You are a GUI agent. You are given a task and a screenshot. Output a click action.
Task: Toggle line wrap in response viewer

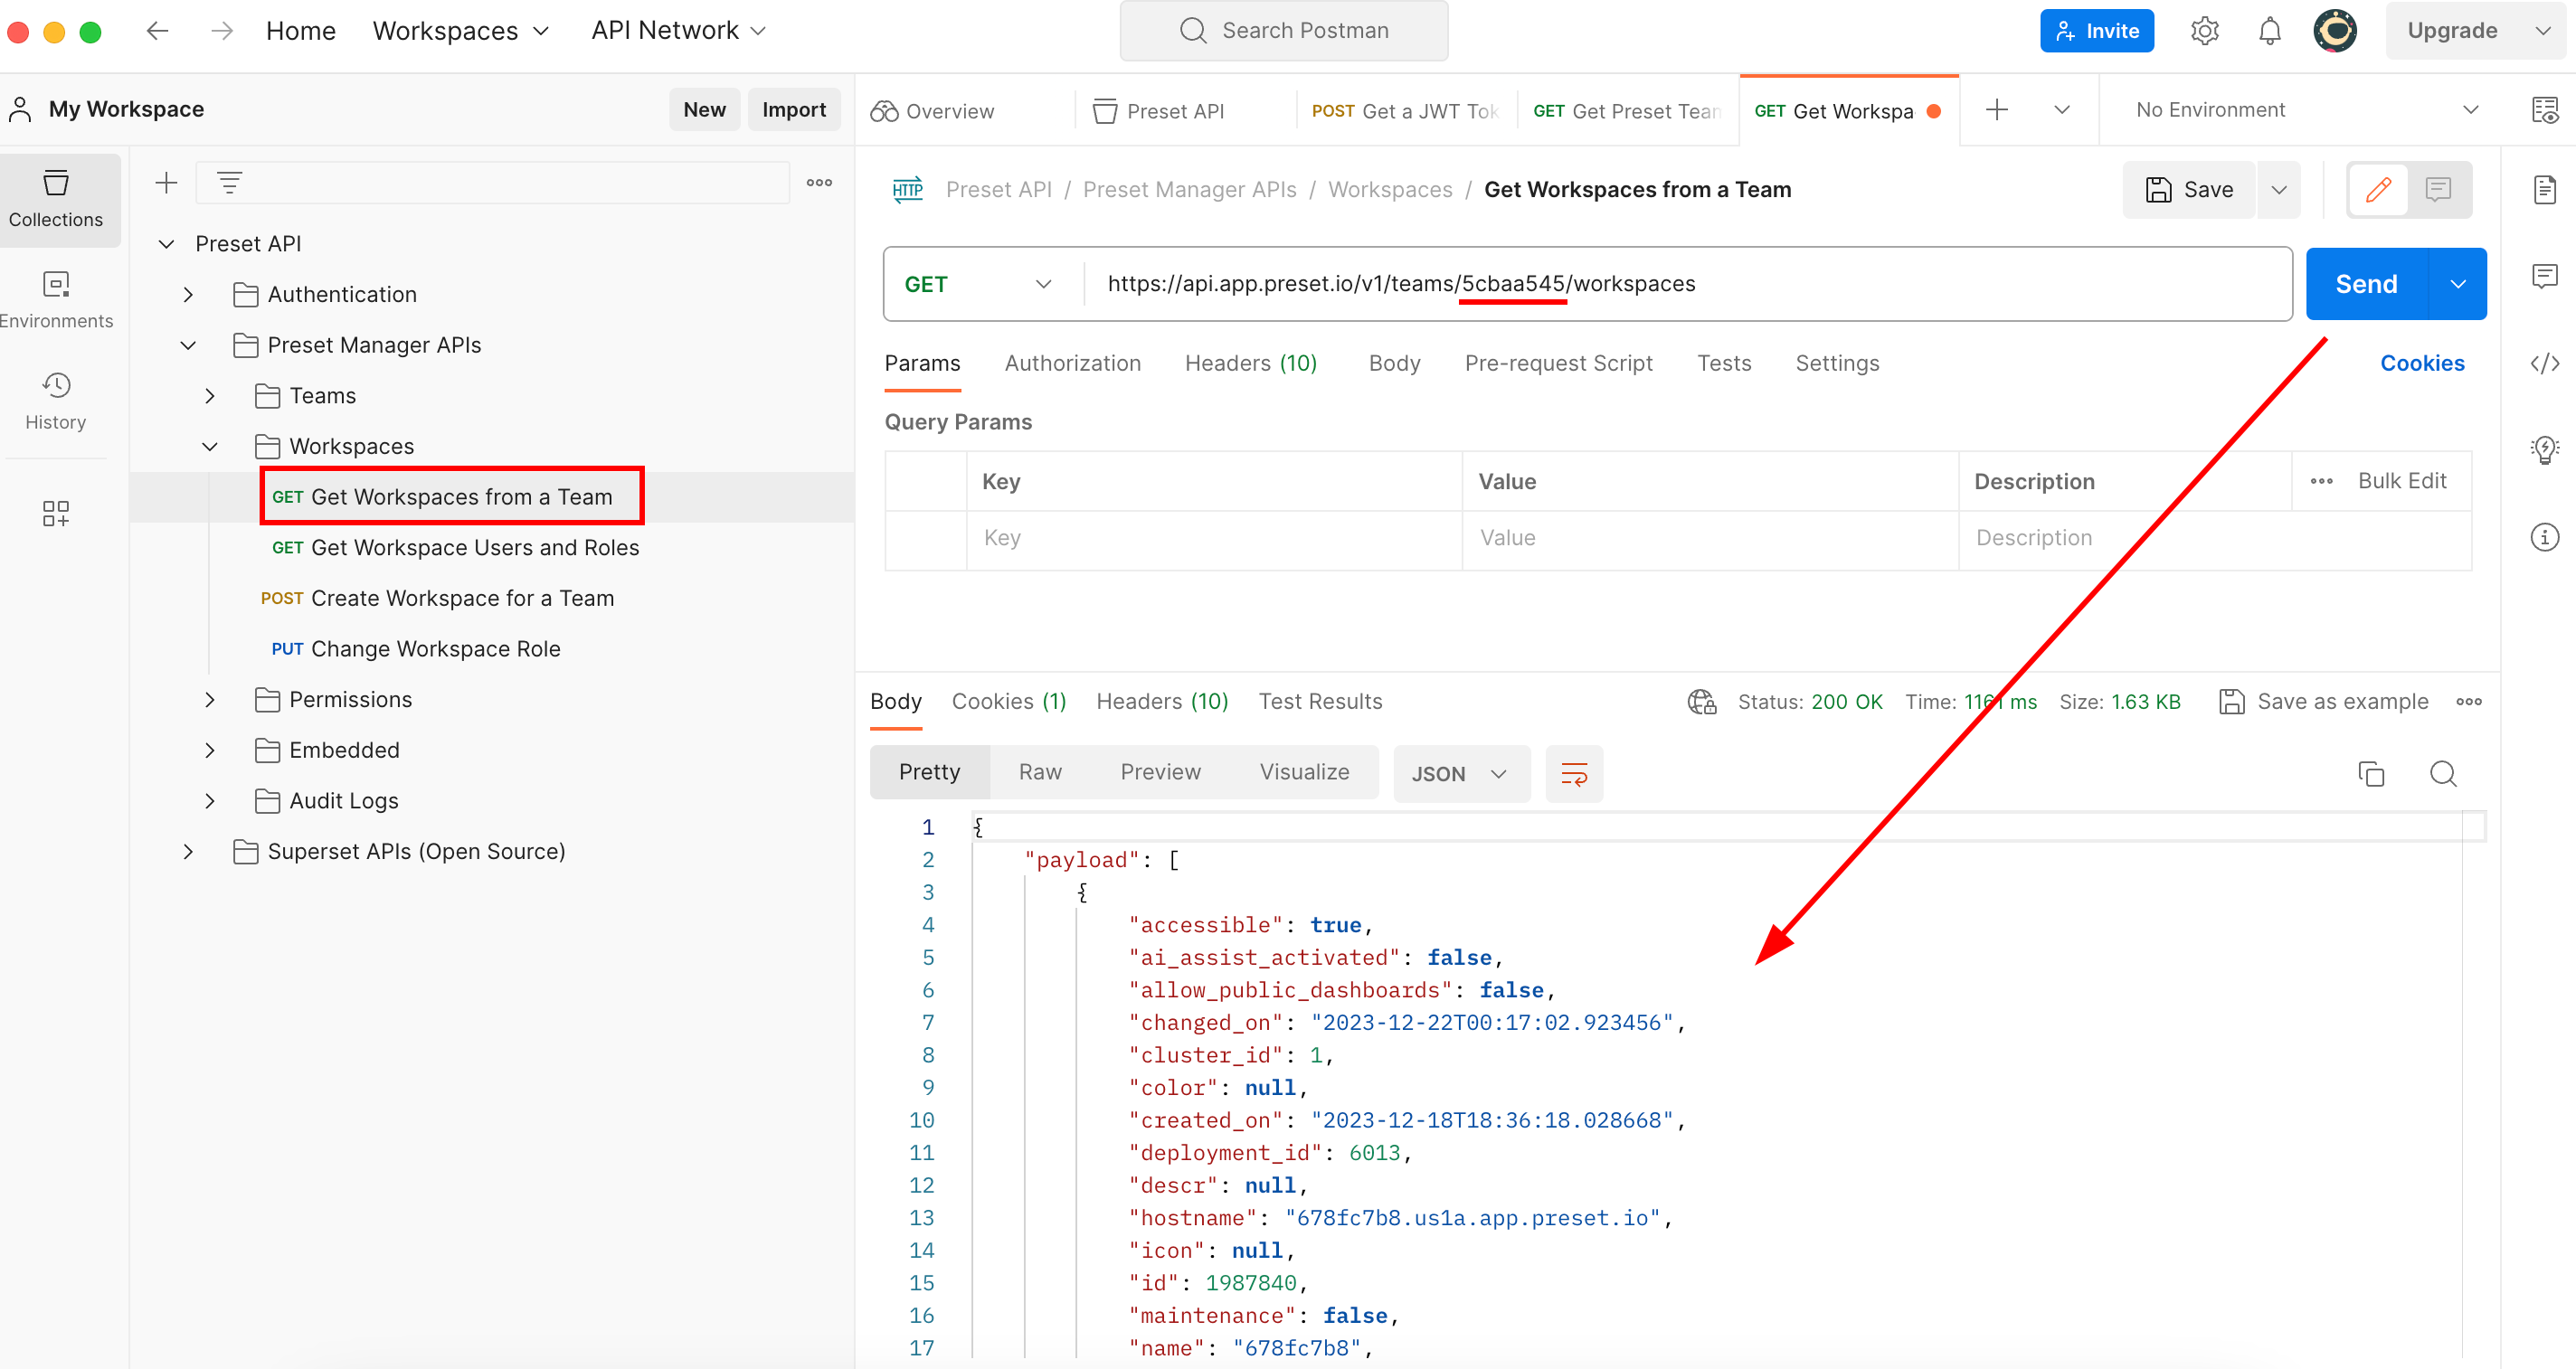tap(1574, 773)
